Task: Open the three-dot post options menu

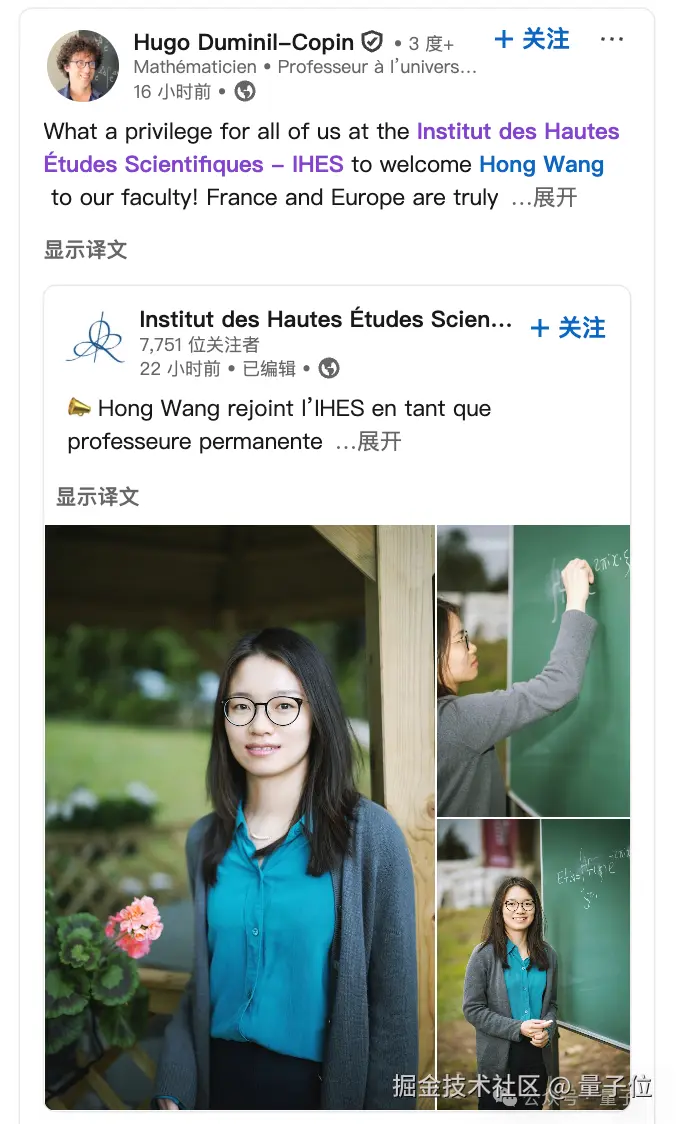Action: tap(611, 39)
